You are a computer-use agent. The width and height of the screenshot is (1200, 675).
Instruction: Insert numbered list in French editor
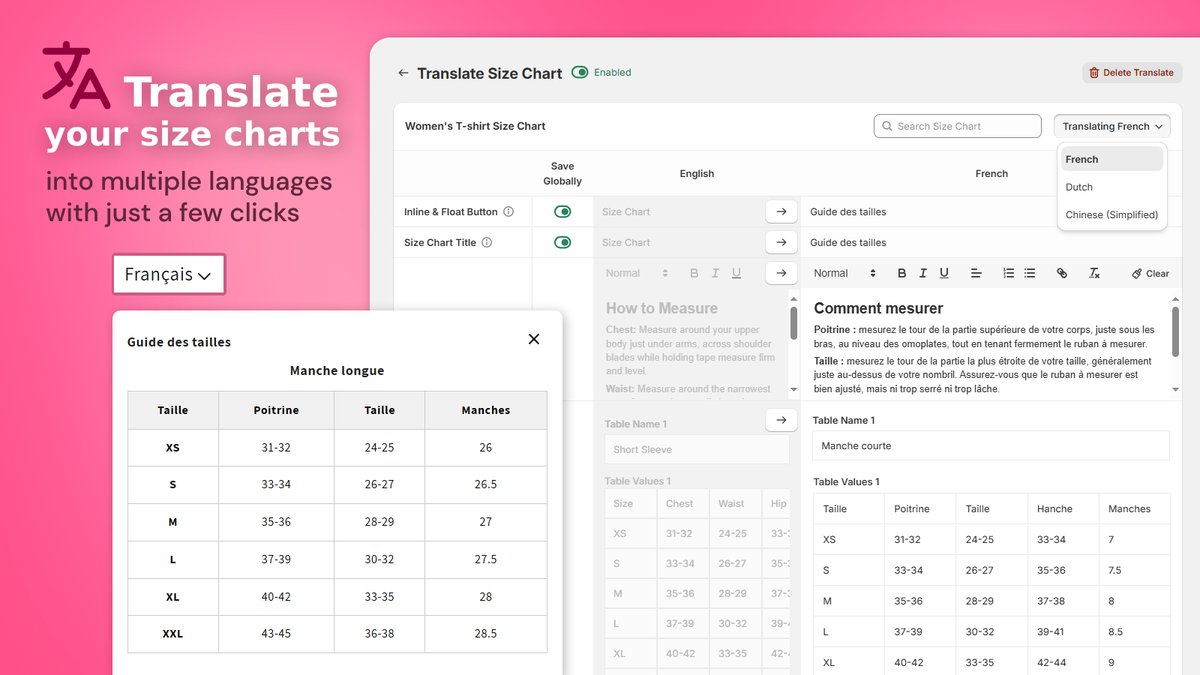pos(1008,273)
